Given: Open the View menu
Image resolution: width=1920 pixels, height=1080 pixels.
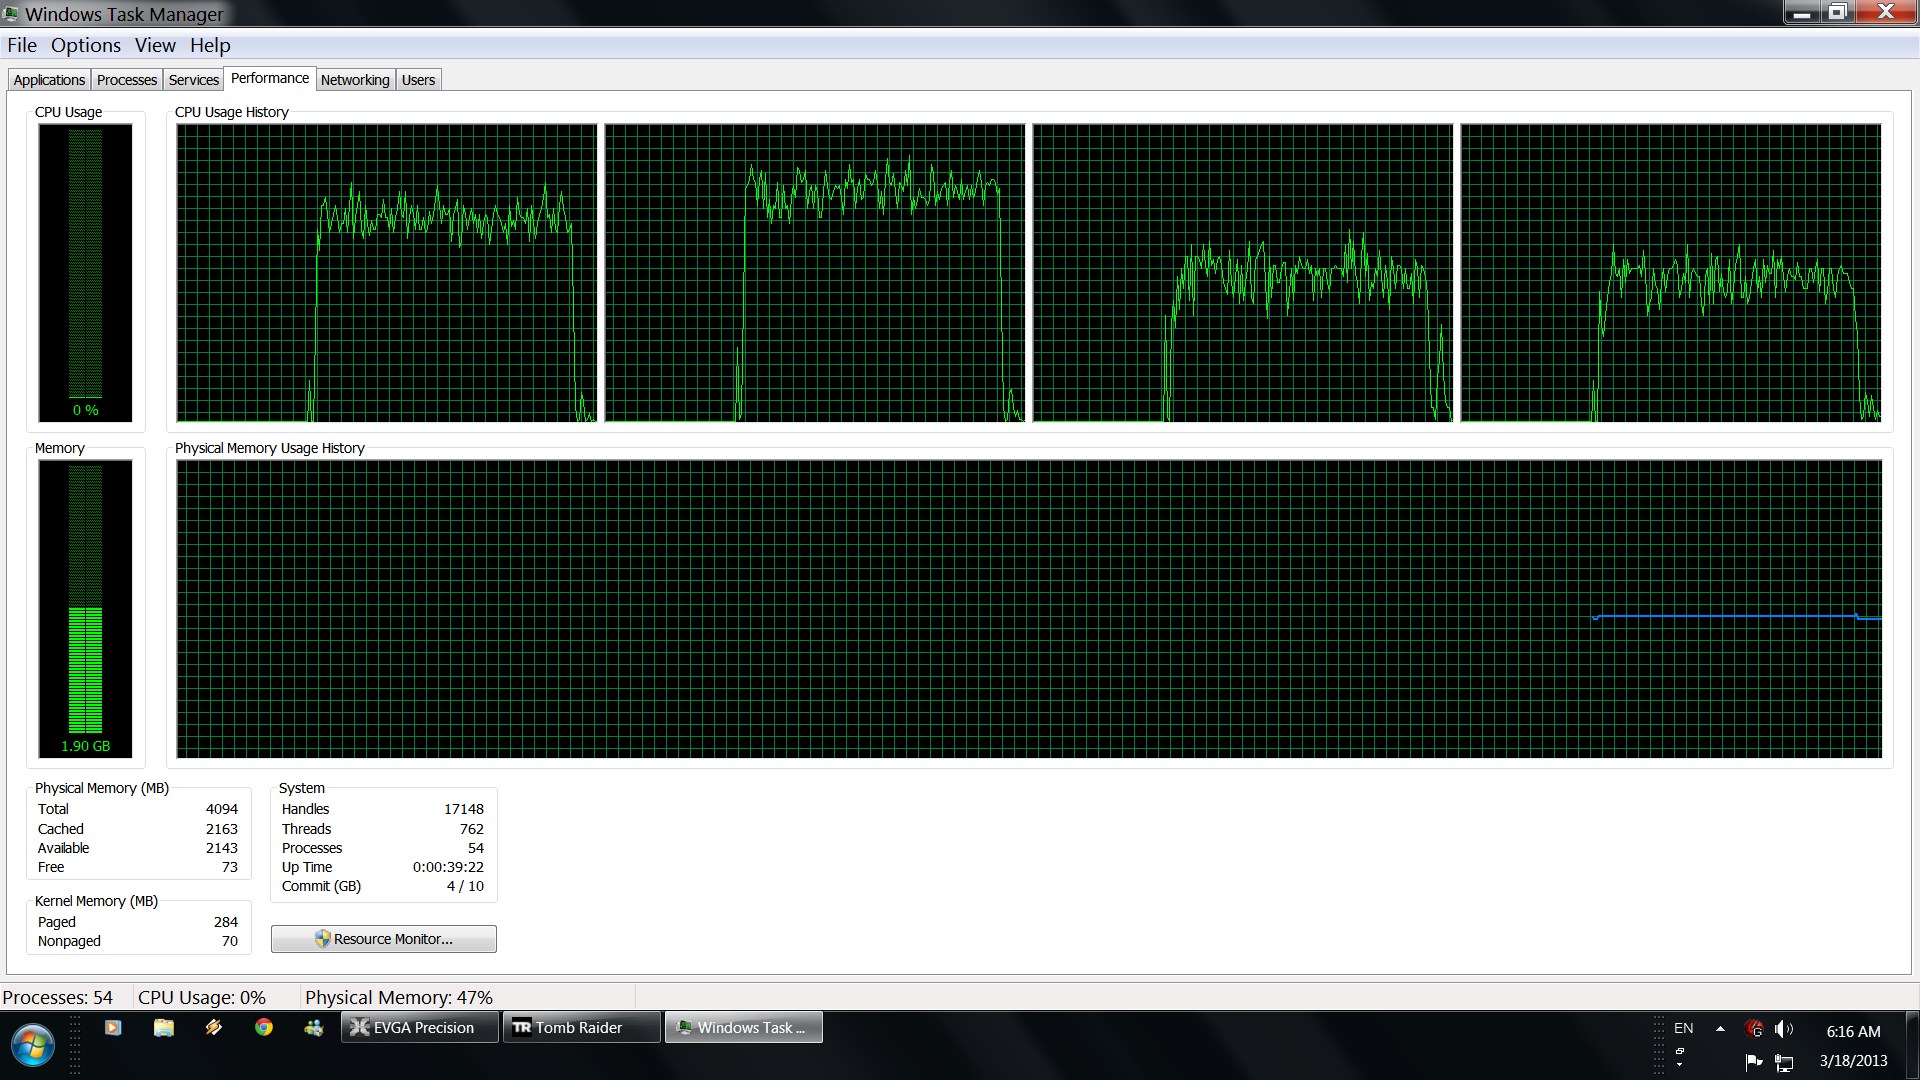Looking at the screenshot, I should (x=155, y=45).
